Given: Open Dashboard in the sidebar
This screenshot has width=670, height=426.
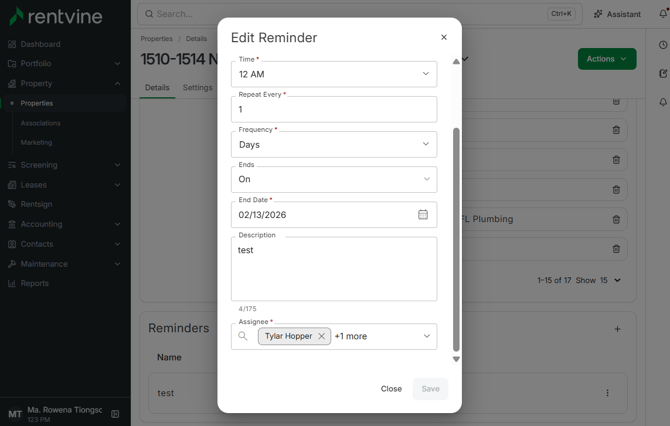Looking at the screenshot, I should 40,44.
